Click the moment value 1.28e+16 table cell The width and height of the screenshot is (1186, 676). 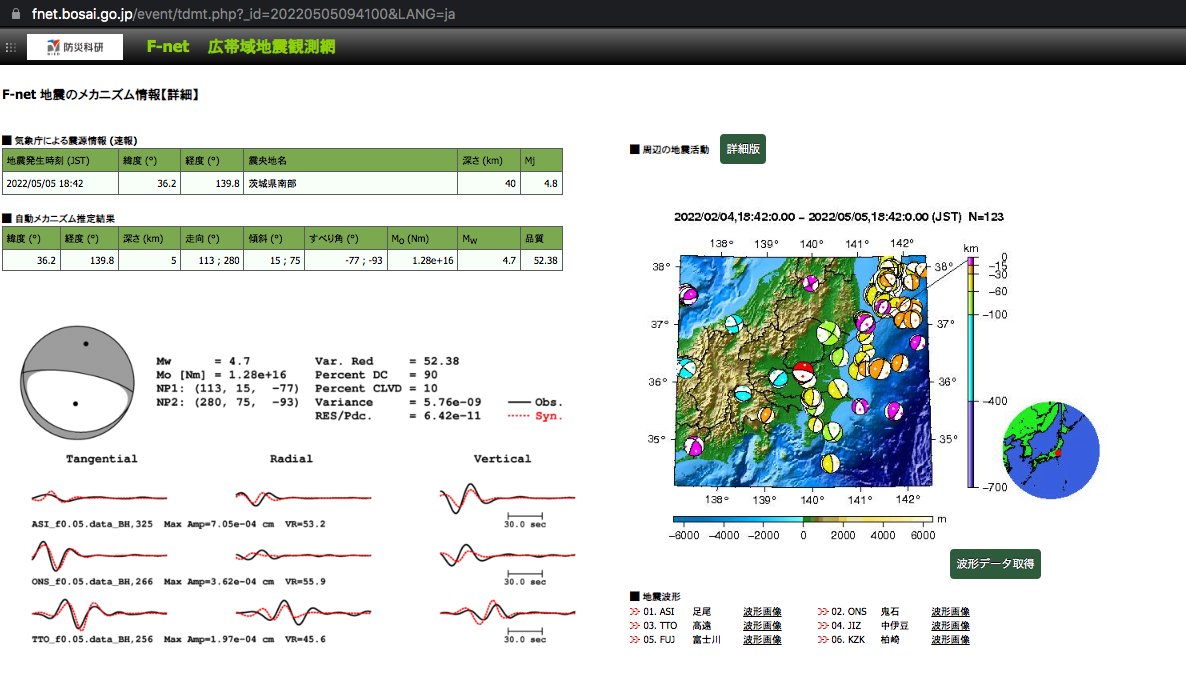coord(422,260)
